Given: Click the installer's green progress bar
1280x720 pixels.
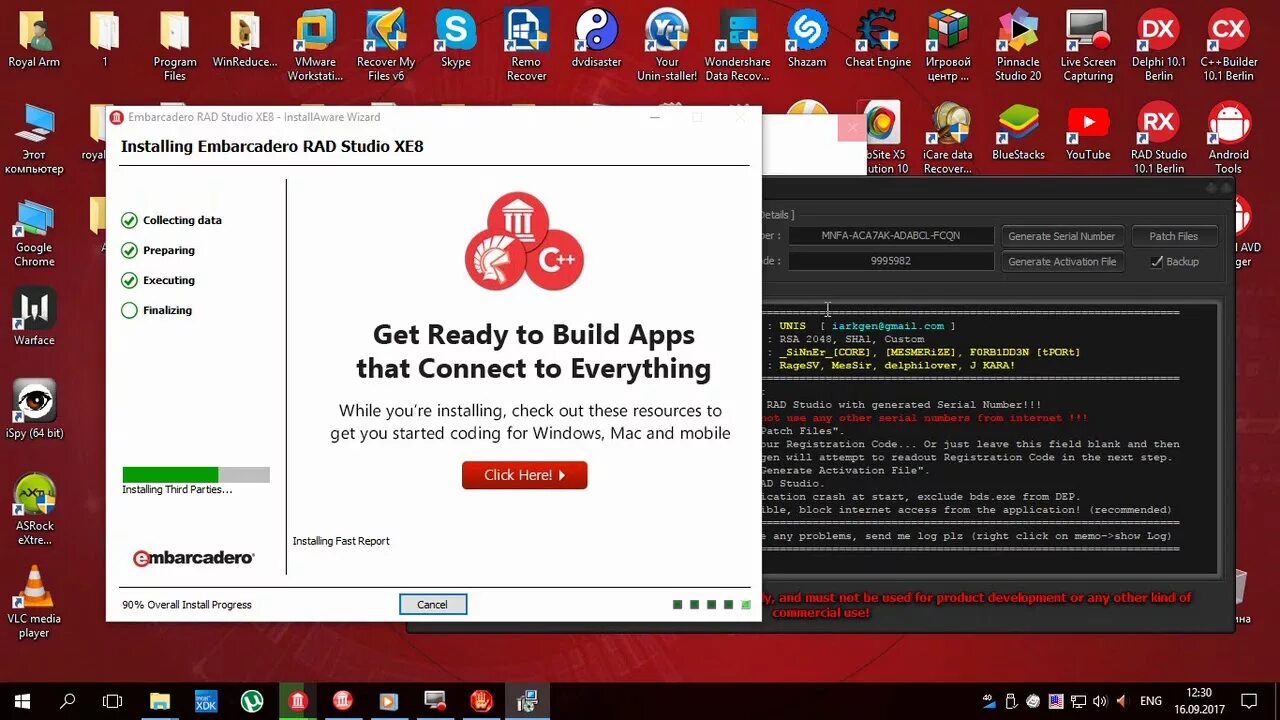Looking at the screenshot, I should [196, 474].
